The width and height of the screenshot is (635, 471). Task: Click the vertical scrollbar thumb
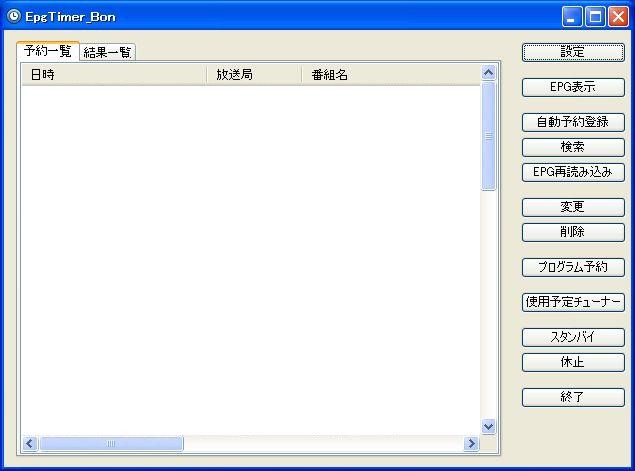pos(489,136)
